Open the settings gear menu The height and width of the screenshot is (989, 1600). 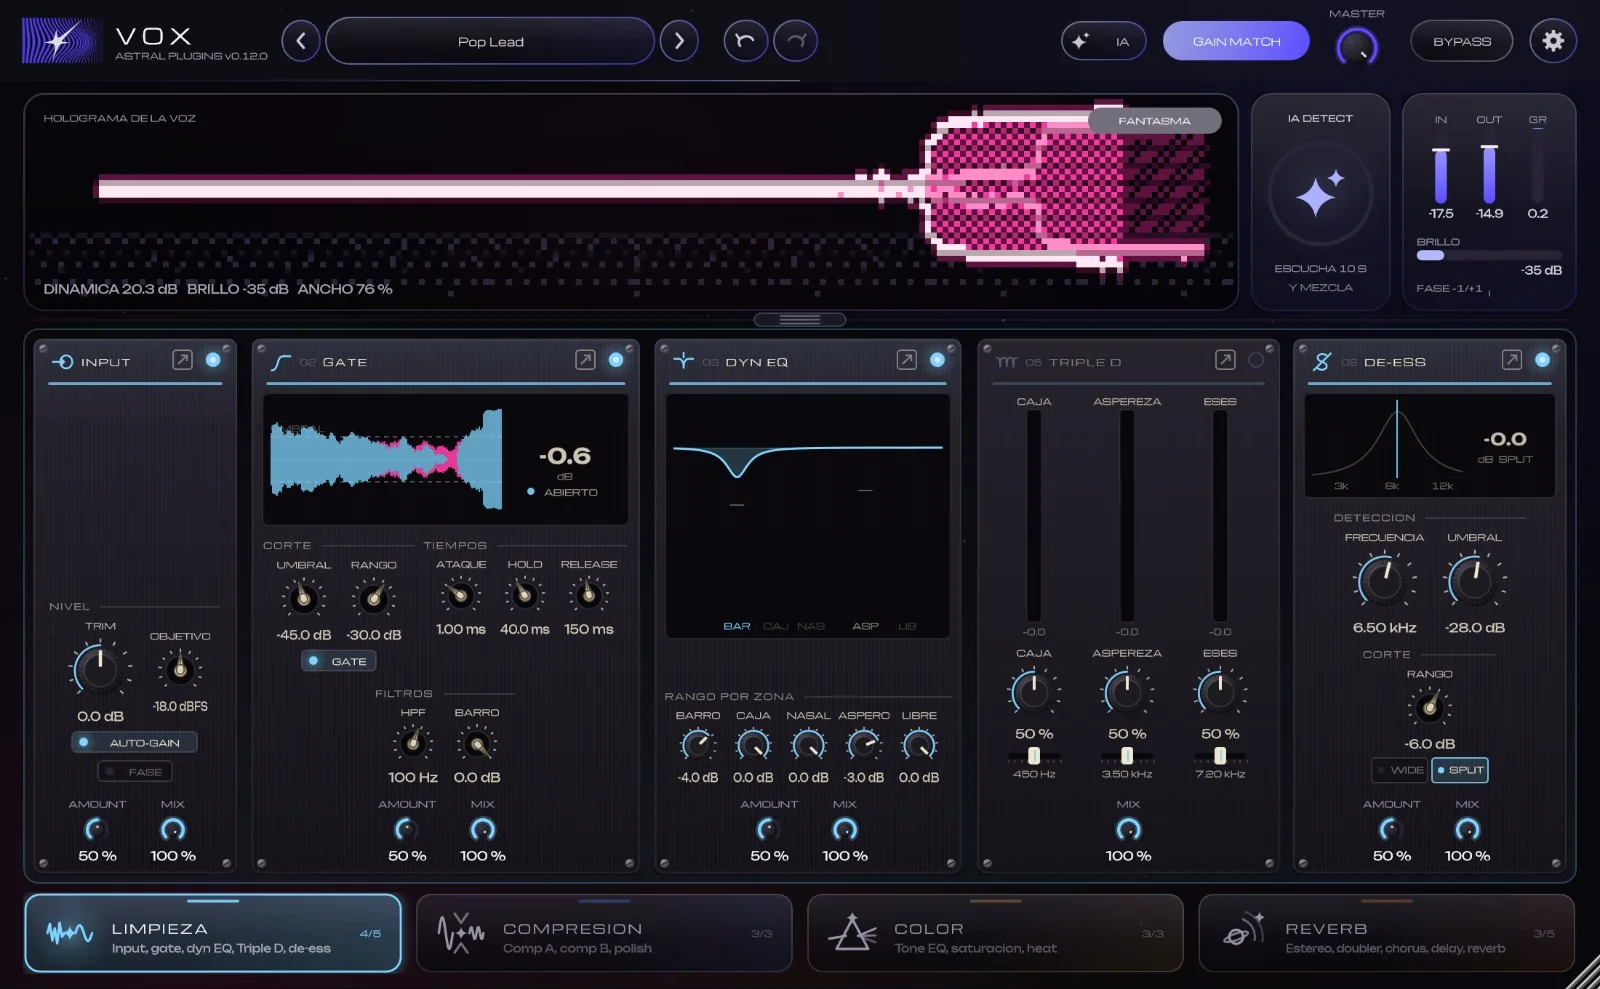pos(1553,41)
